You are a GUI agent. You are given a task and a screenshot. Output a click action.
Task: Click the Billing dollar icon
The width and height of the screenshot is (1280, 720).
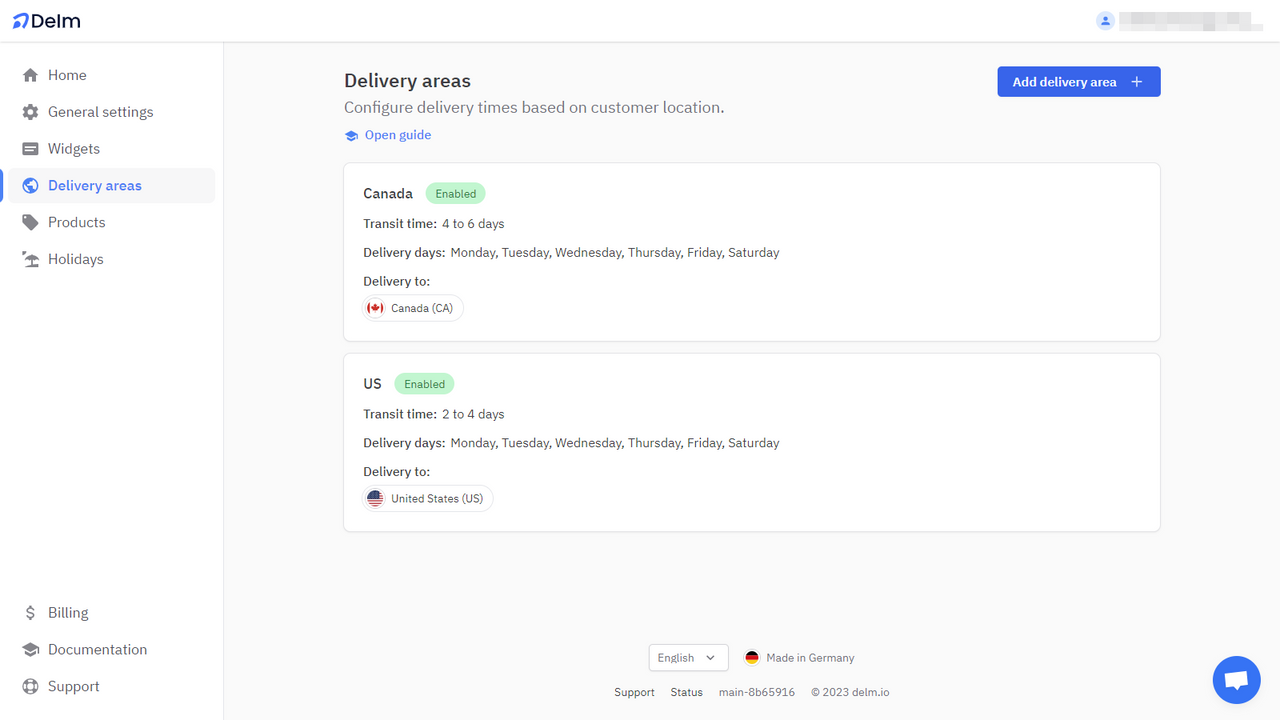click(x=31, y=612)
